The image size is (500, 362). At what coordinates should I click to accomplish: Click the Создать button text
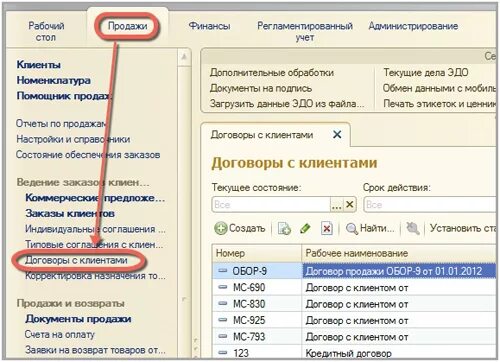coord(247,228)
